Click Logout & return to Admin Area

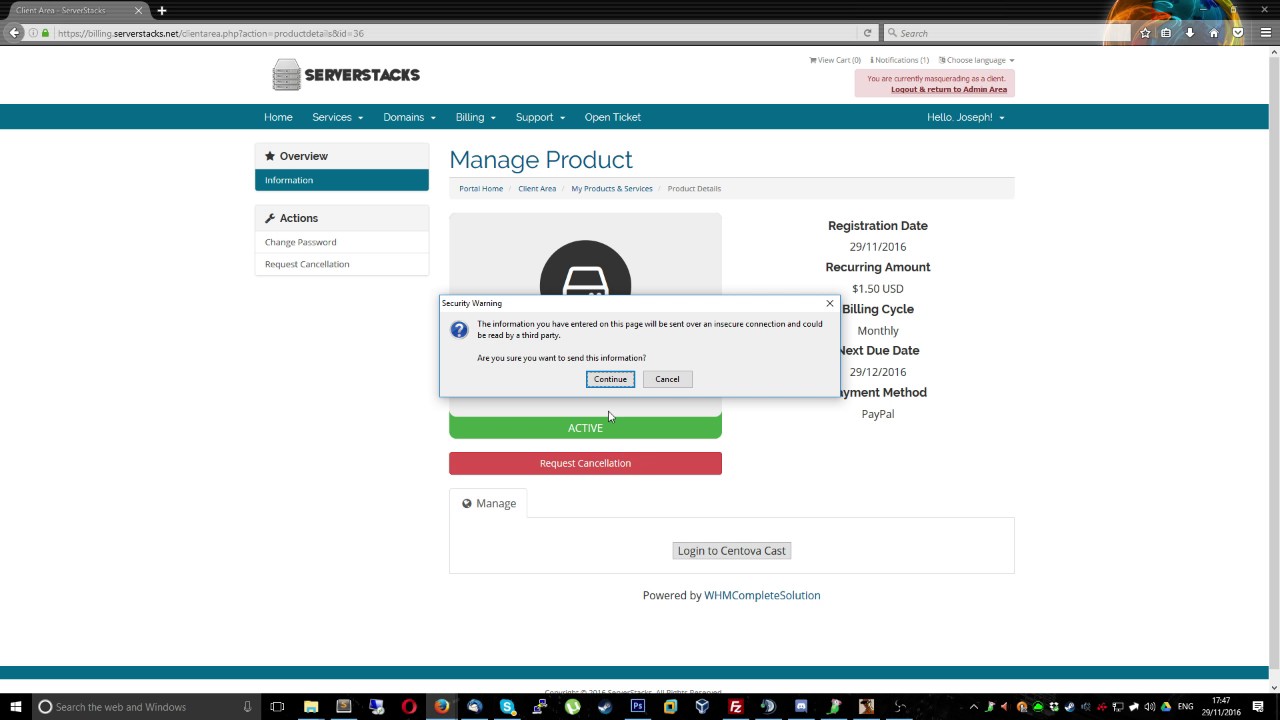point(949,89)
